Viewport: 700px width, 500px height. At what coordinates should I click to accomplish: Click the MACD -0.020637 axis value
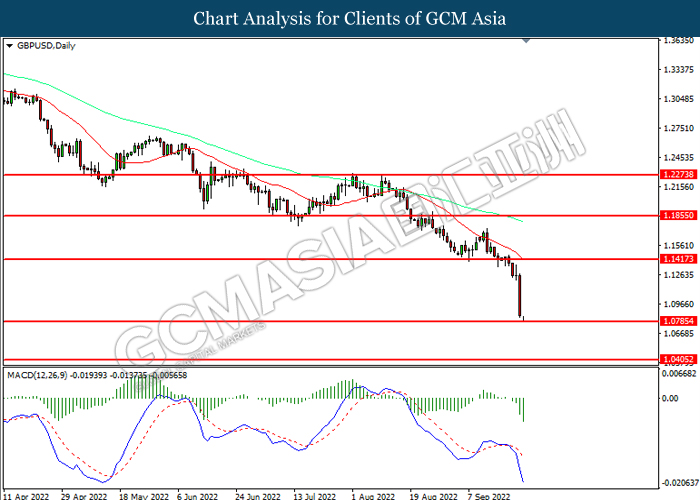click(x=679, y=483)
